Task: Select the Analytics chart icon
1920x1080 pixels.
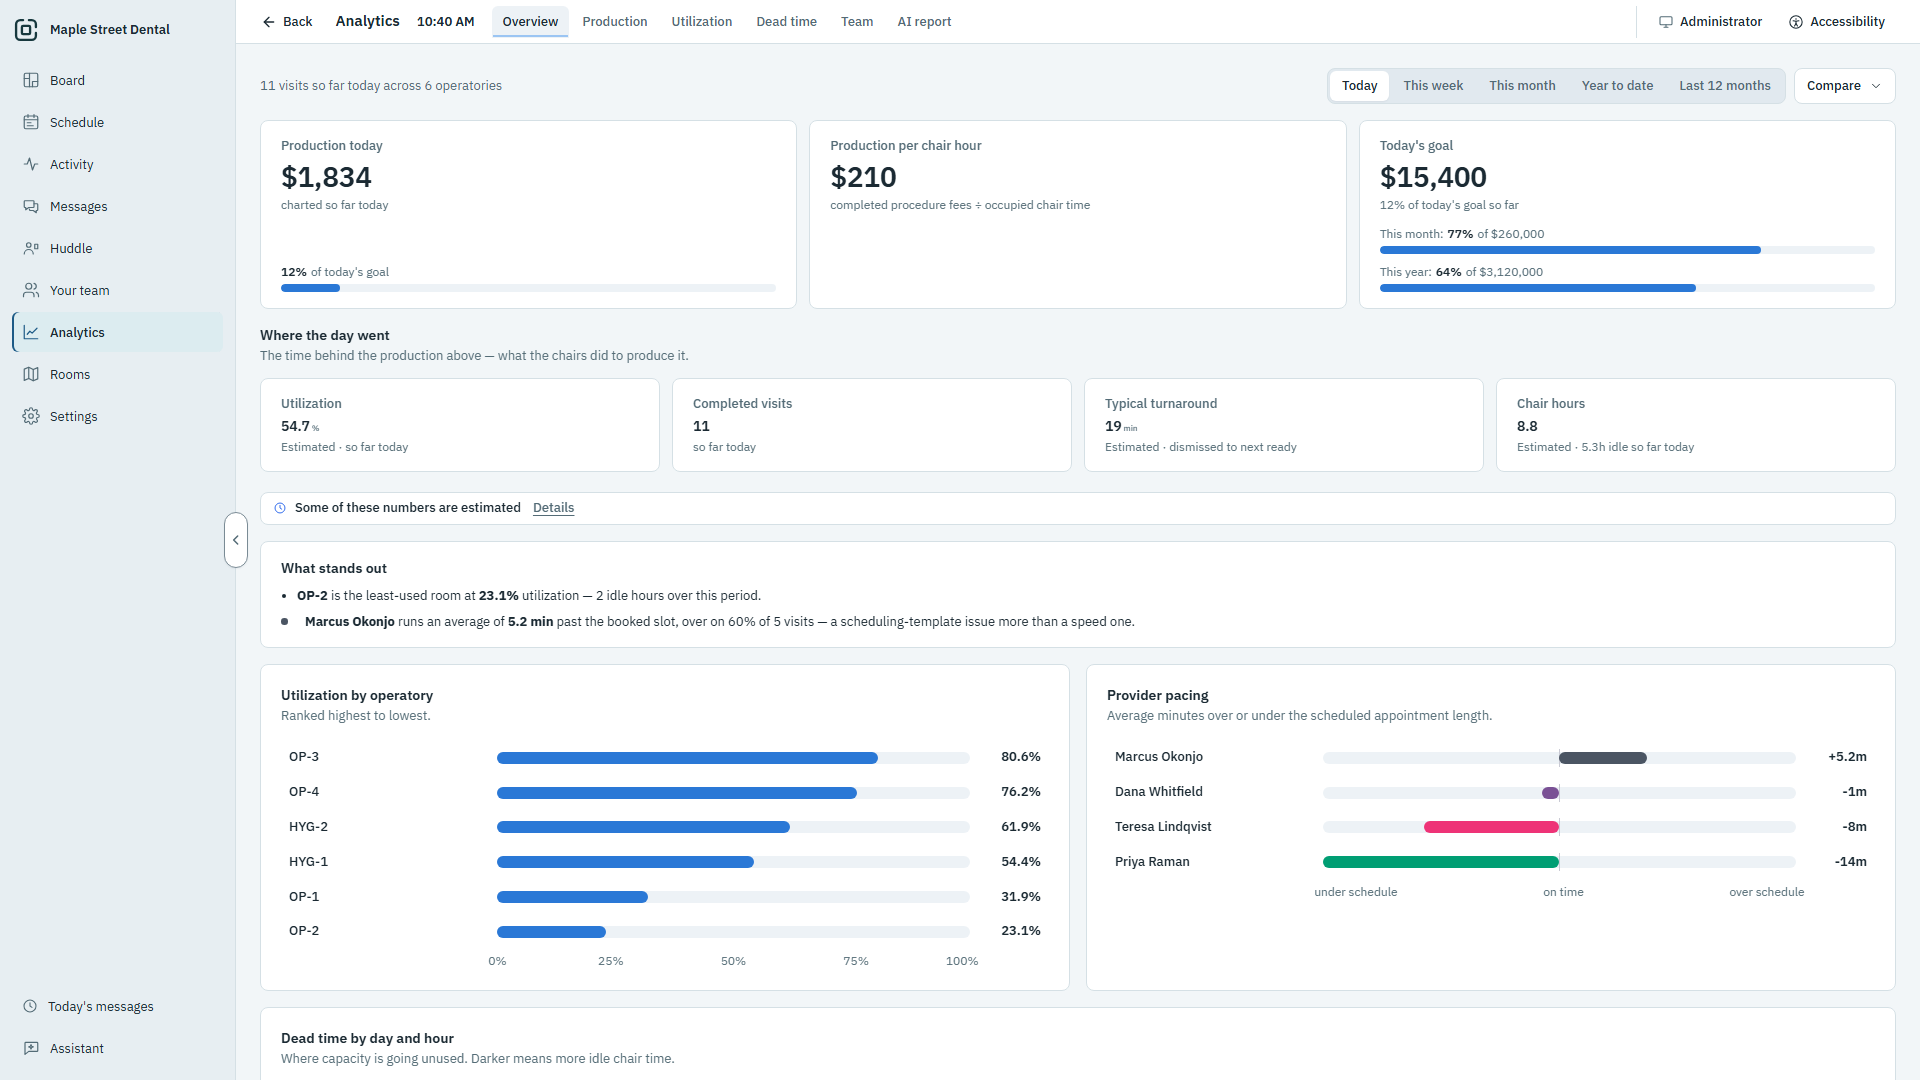Action: pos(31,332)
